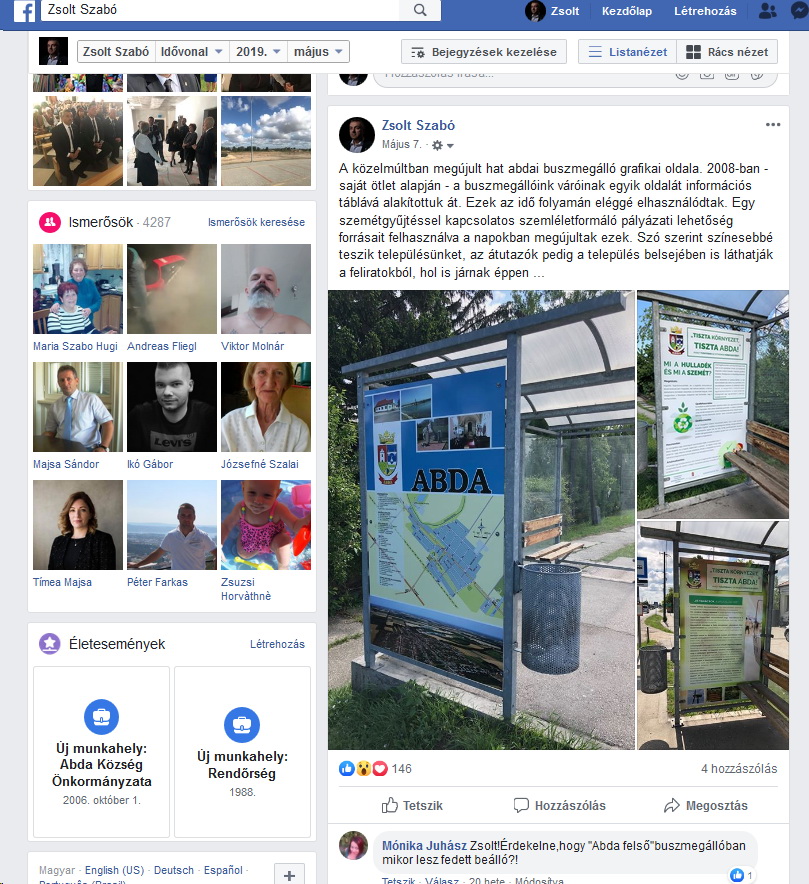Open post privacy gear dropdown
Viewport: 809px width, 884px height.
click(443, 145)
